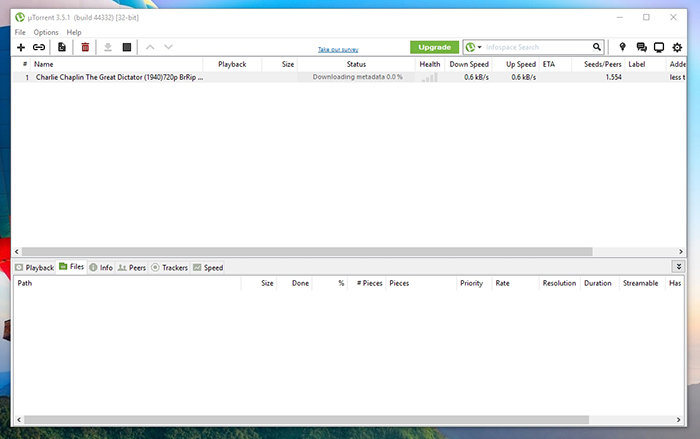Collapse the detail pane with chevron button

click(679, 267)
